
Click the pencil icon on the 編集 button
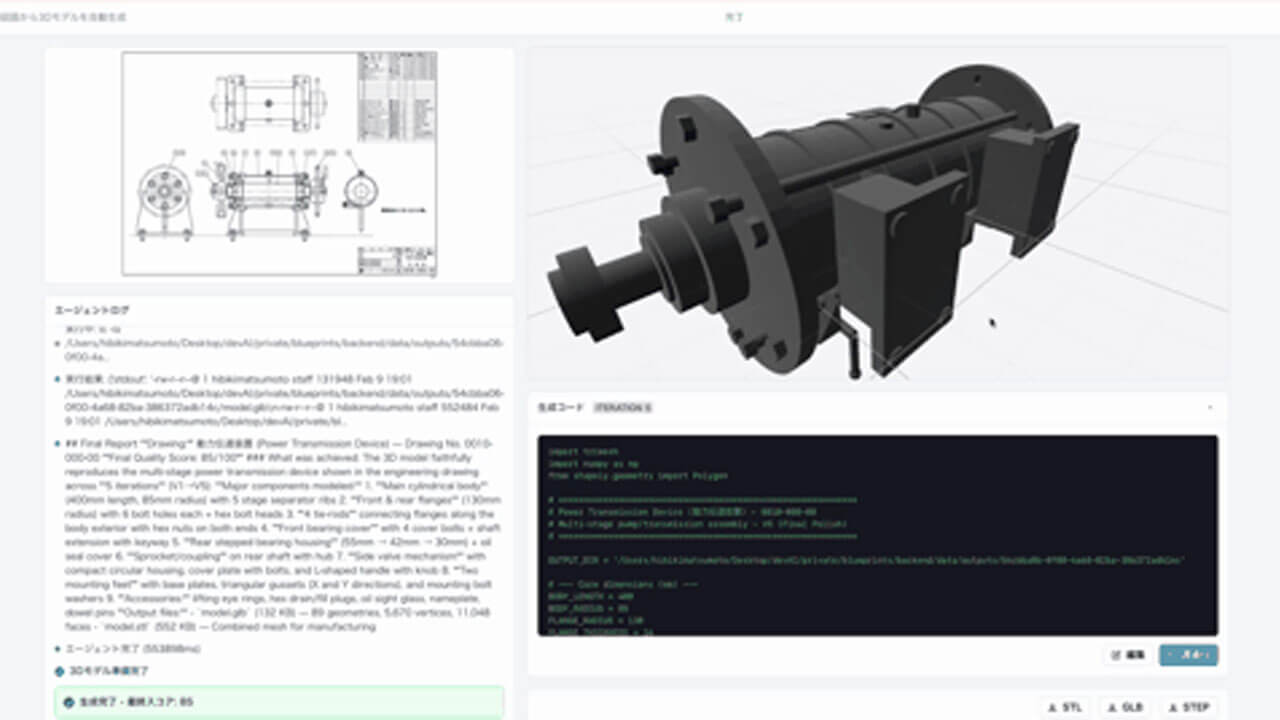click(1114, 654)
